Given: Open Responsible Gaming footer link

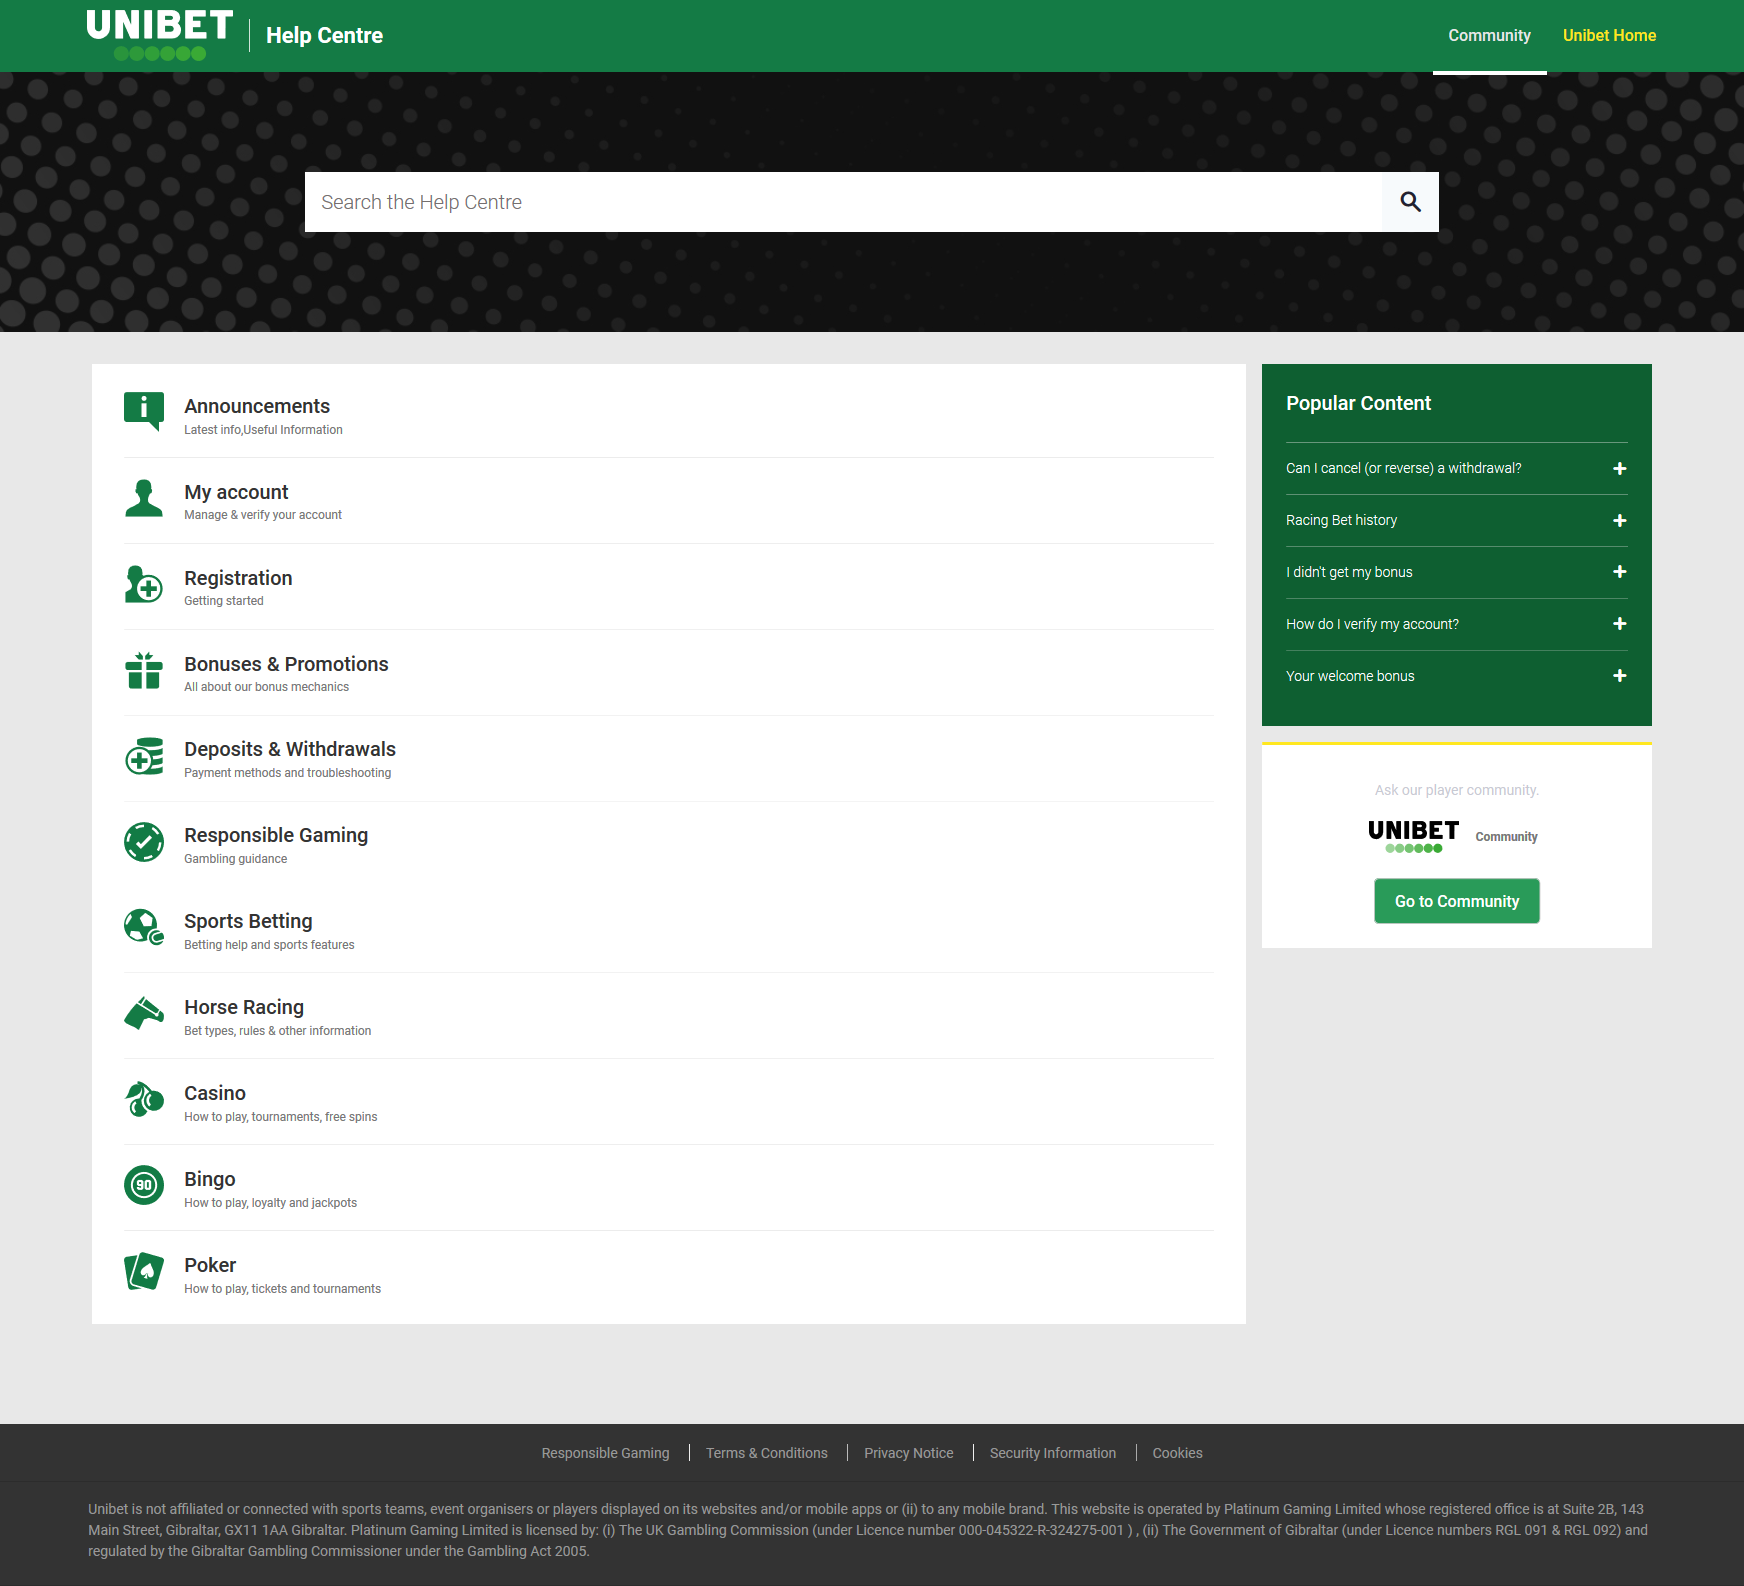Looking at the screenshot, I should tap(605, 1453).
